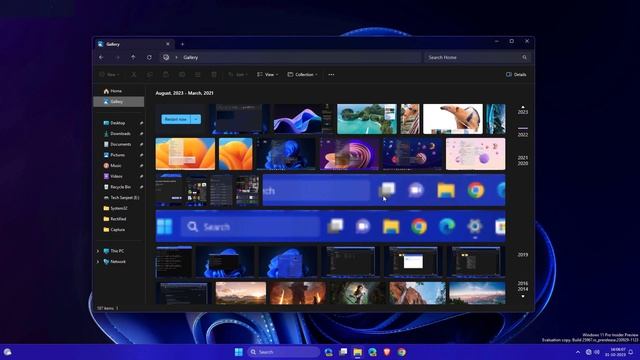
Task: Click the Delete trash icon in toolbar
Action: [214, 75]
